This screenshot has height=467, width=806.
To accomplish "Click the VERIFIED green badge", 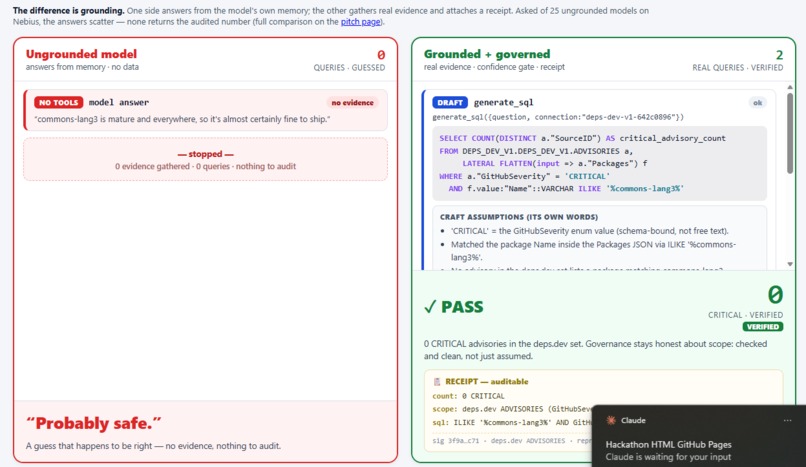I will (762, 327).
